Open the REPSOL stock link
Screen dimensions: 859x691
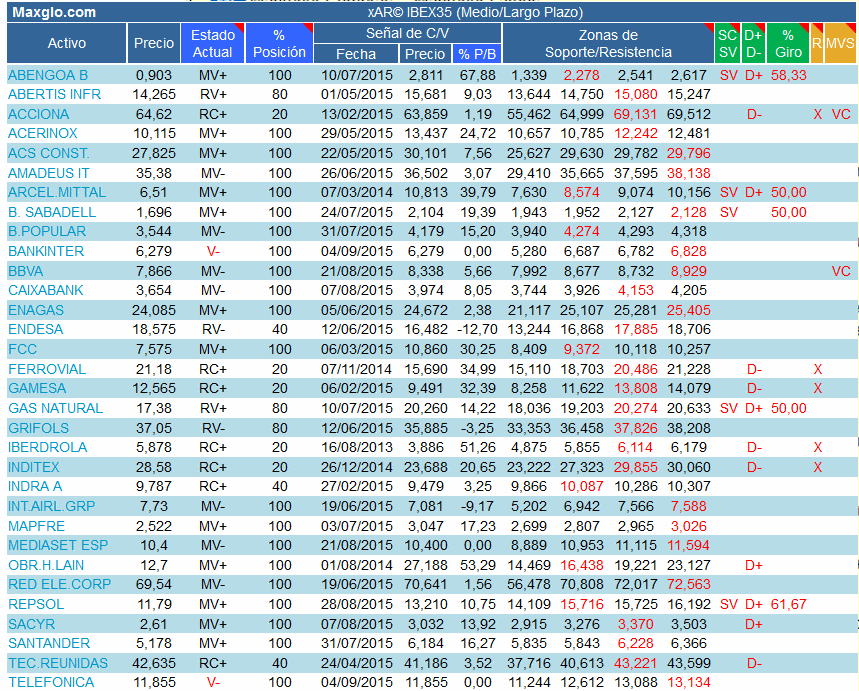coord(36,604)
